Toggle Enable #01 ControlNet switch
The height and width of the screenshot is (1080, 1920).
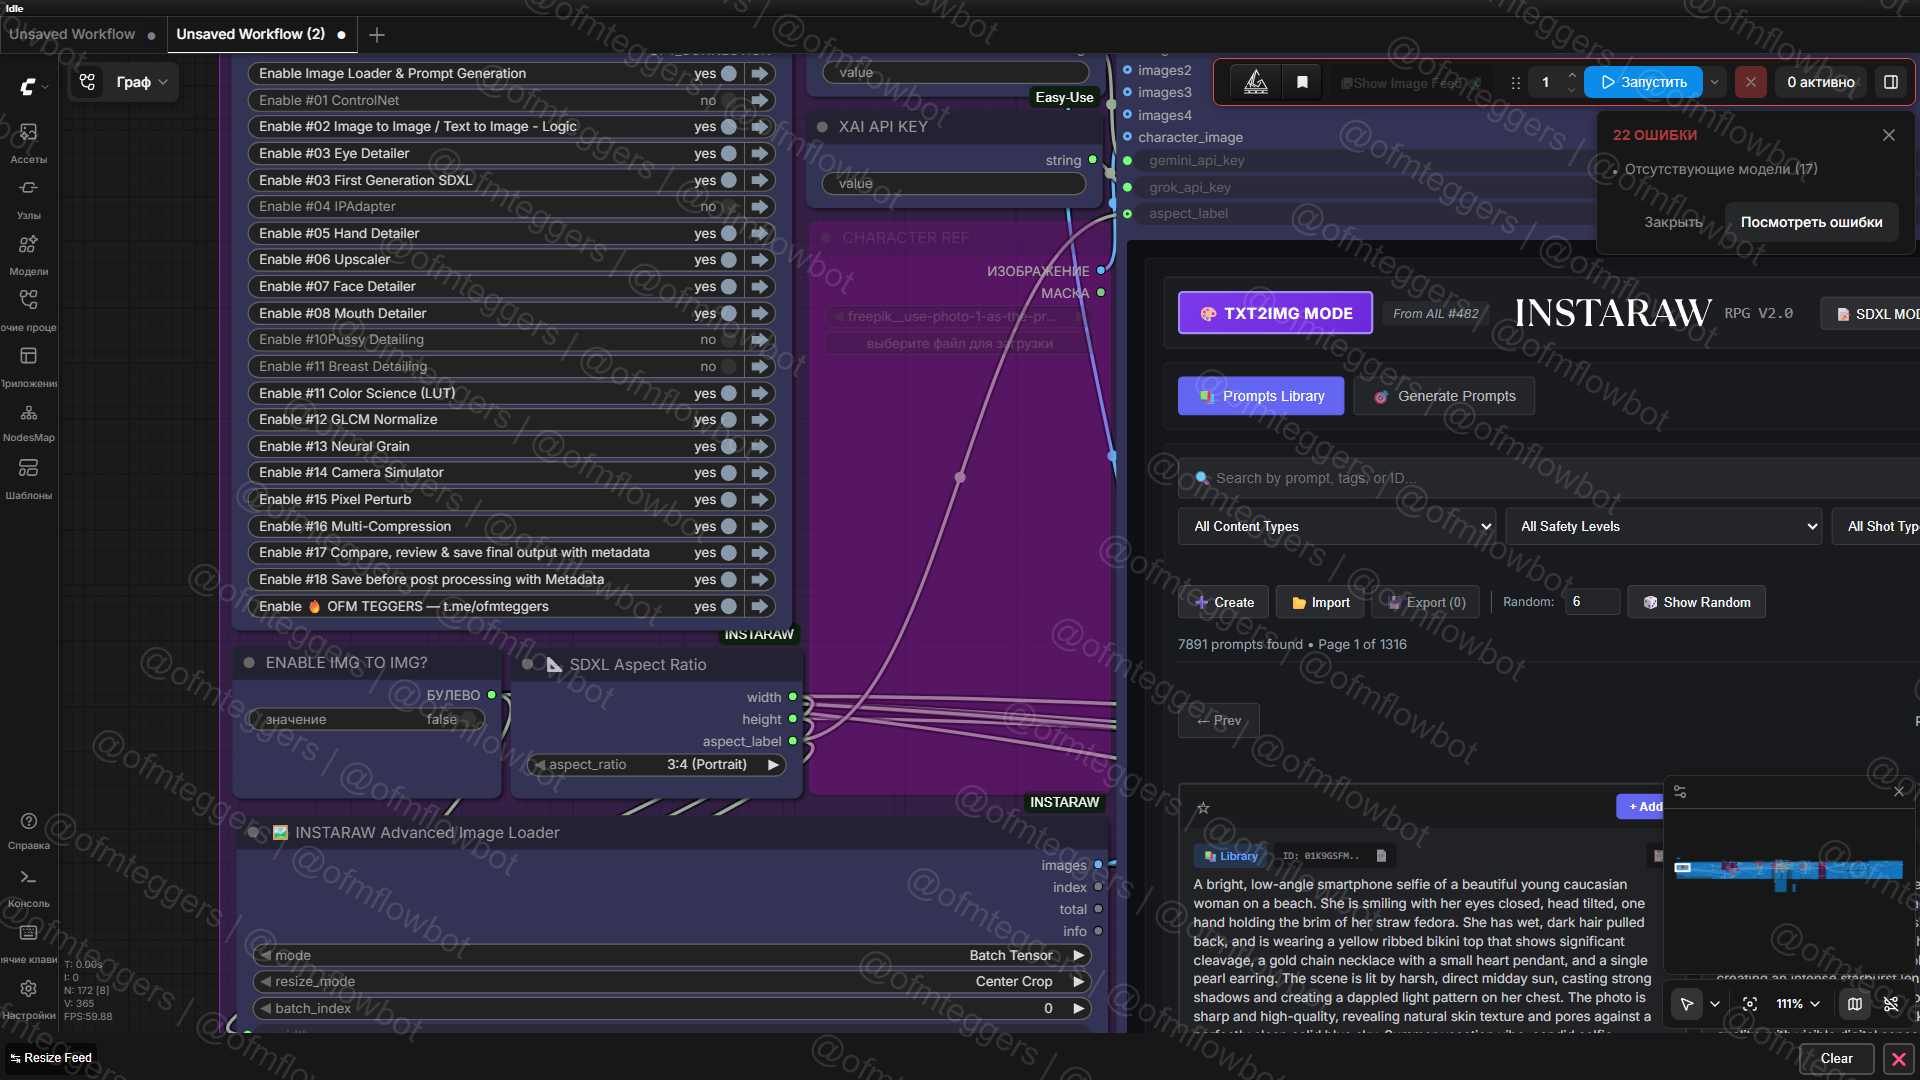pos(731,100)
